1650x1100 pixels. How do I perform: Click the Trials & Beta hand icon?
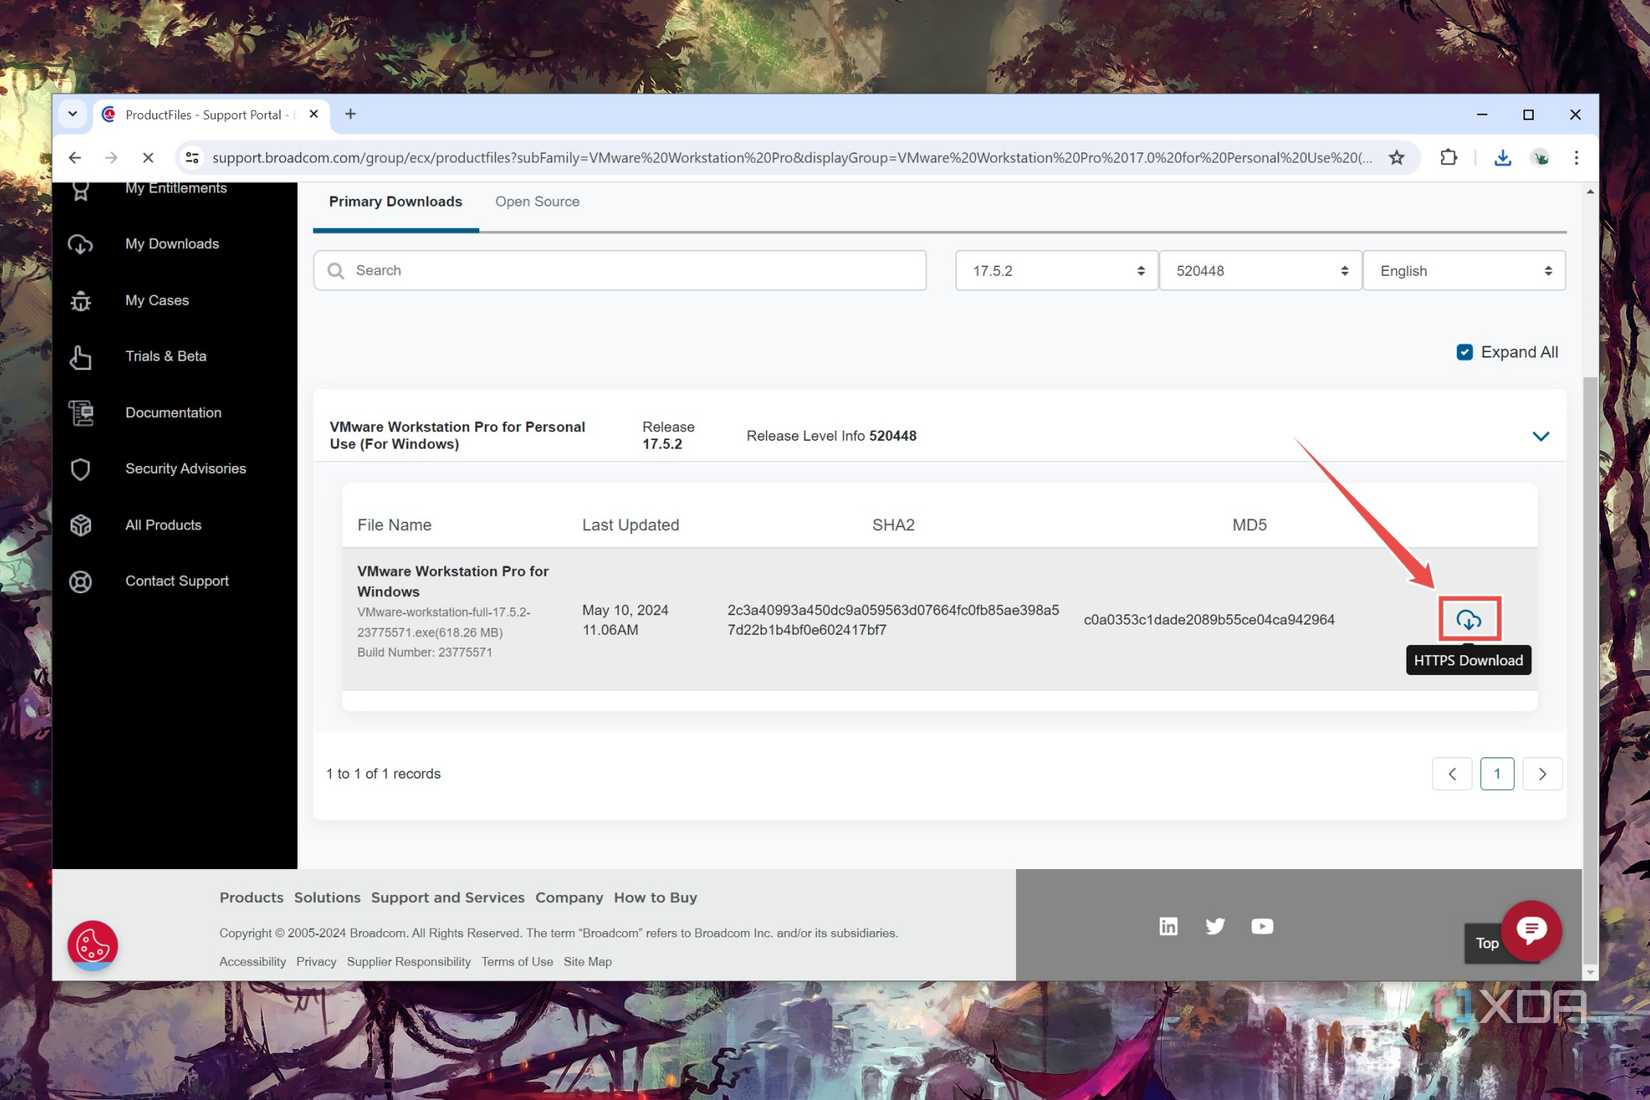point(81,357)
